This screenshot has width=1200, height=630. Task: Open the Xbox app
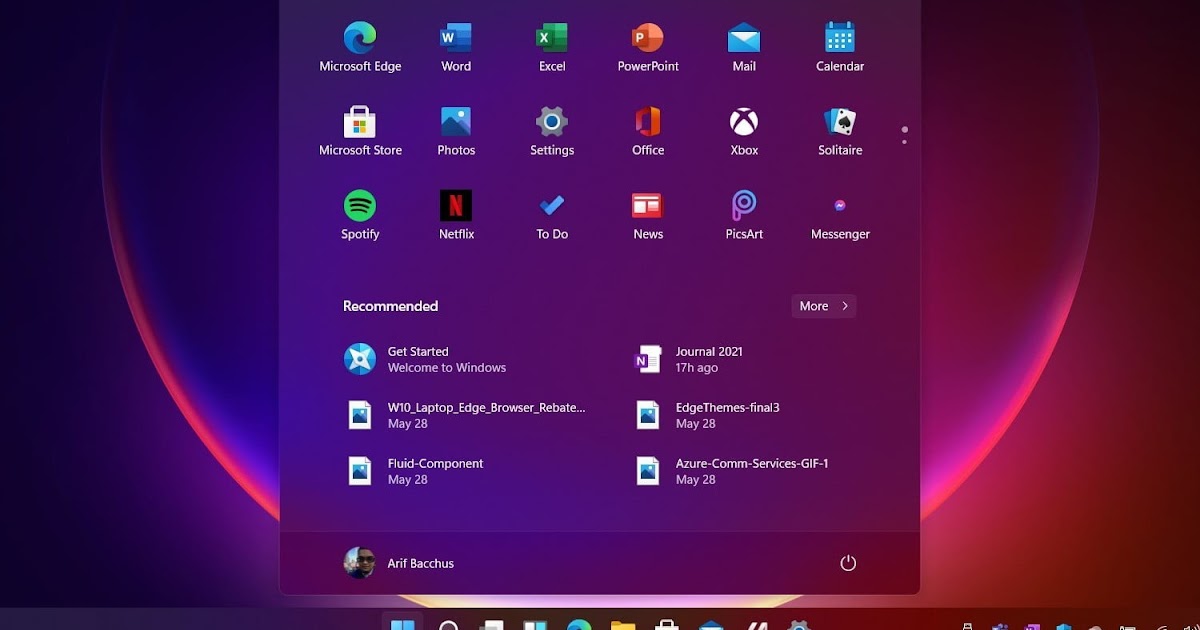tap(744, 132)
